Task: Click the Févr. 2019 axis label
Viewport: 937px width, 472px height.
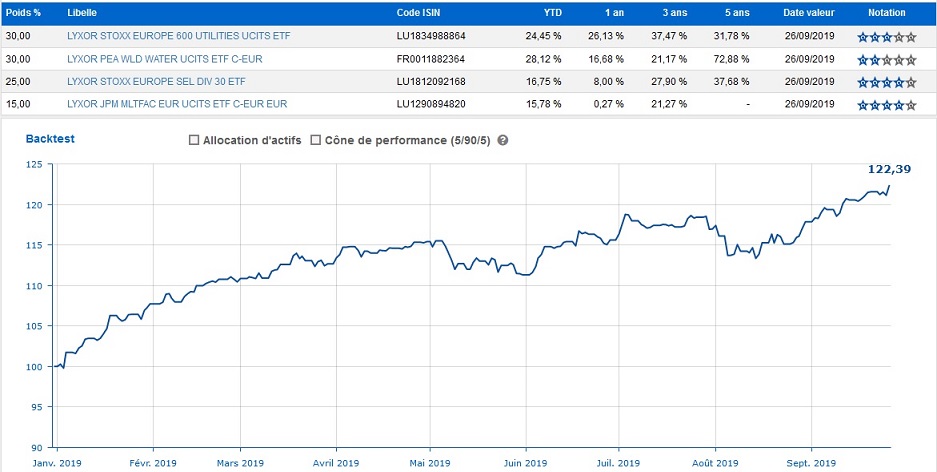Action: tap(154, 463)
